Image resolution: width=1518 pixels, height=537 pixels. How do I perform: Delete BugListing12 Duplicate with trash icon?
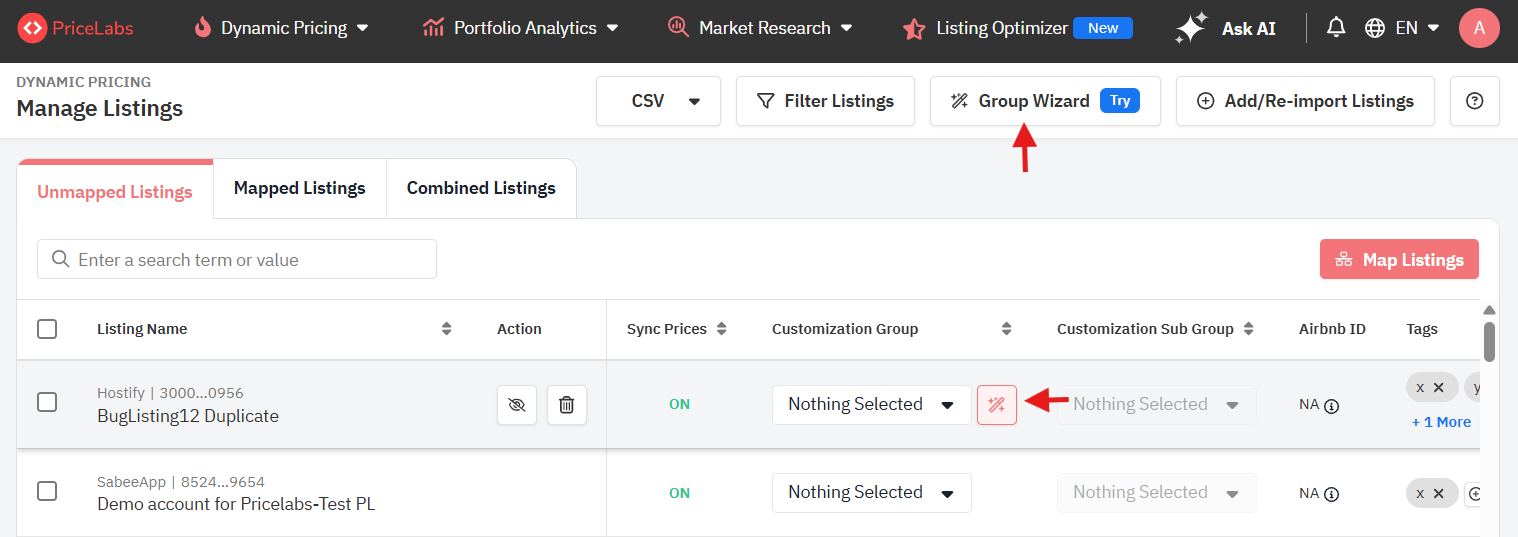pyautogui.click(x=567, y=405)
